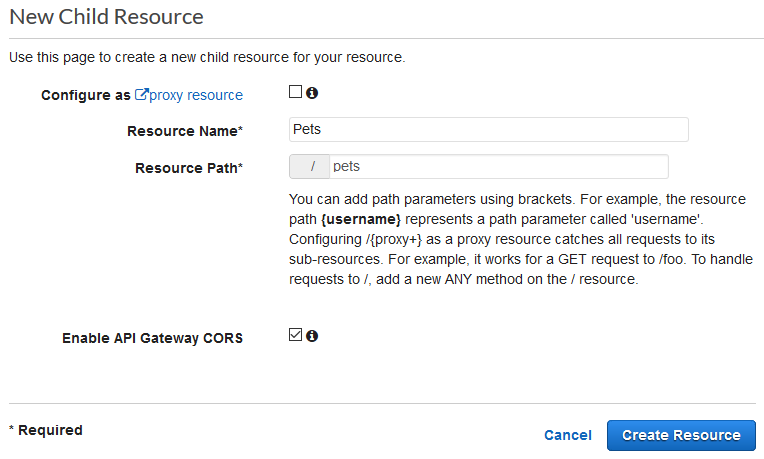
Task: Click the Resource Path* label
Action: point(189,168)
